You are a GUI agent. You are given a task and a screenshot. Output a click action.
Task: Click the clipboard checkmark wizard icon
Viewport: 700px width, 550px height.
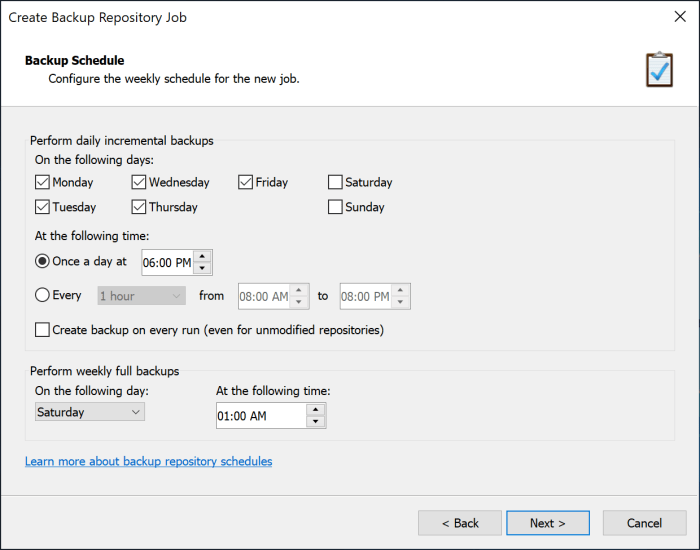(x=659, y=70)
